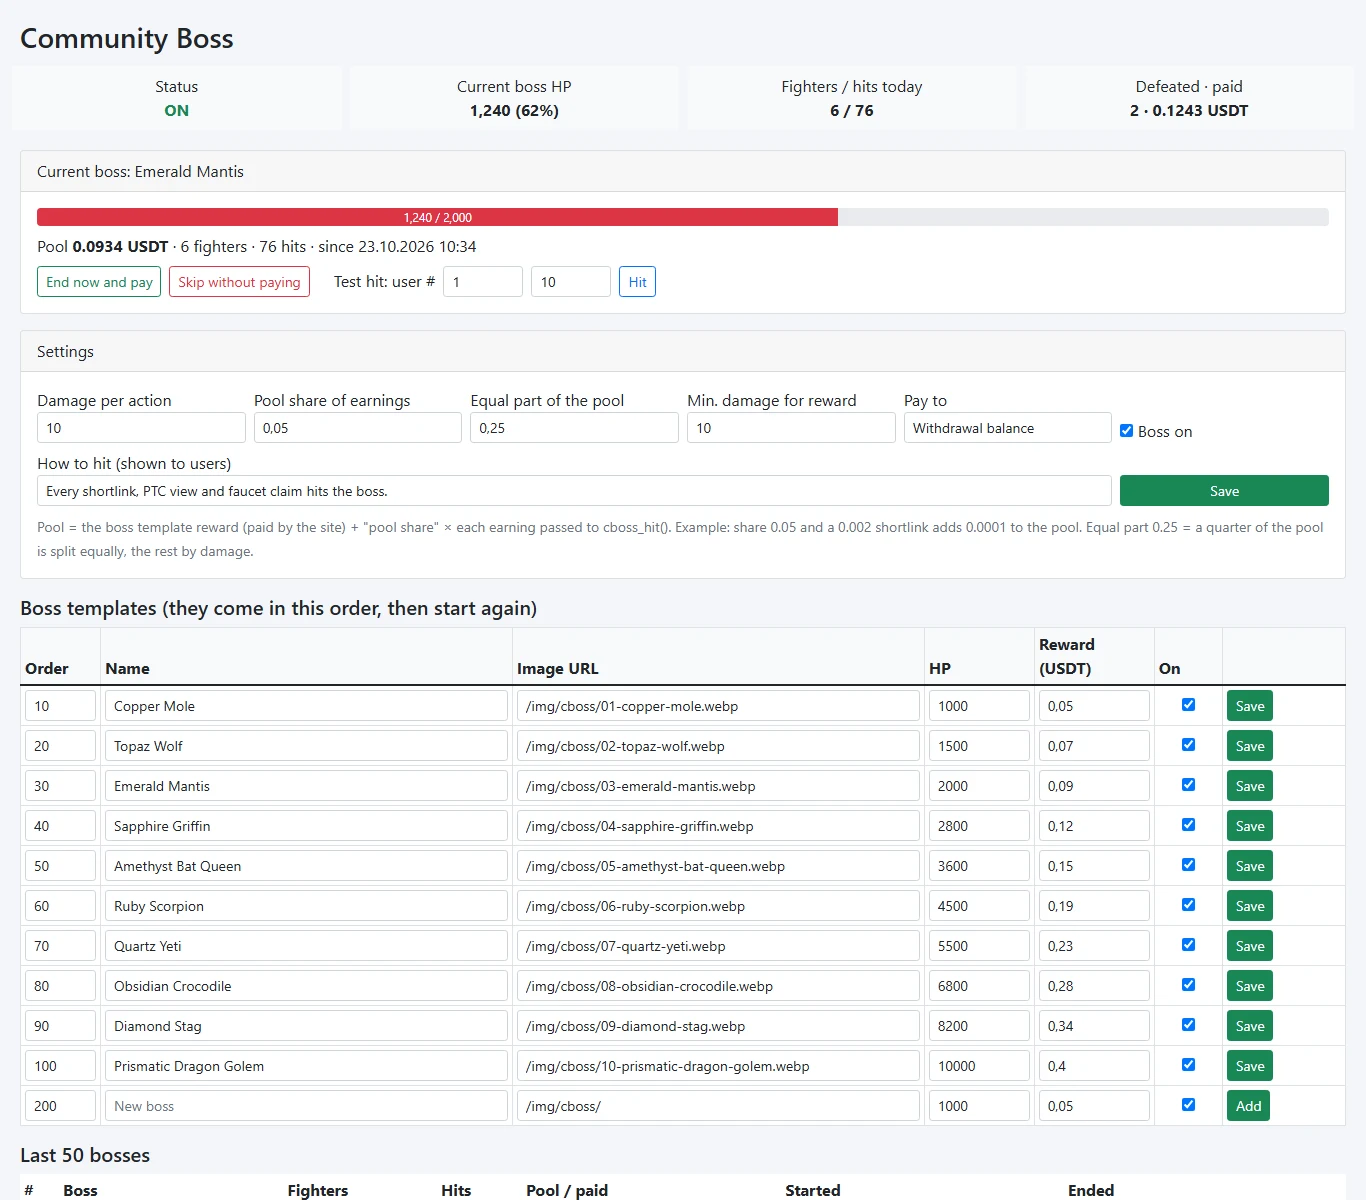Edit the Pool share of earnings field
Image resolution: width=1366 pixels, height=1200 pixels.
point(358,428)
